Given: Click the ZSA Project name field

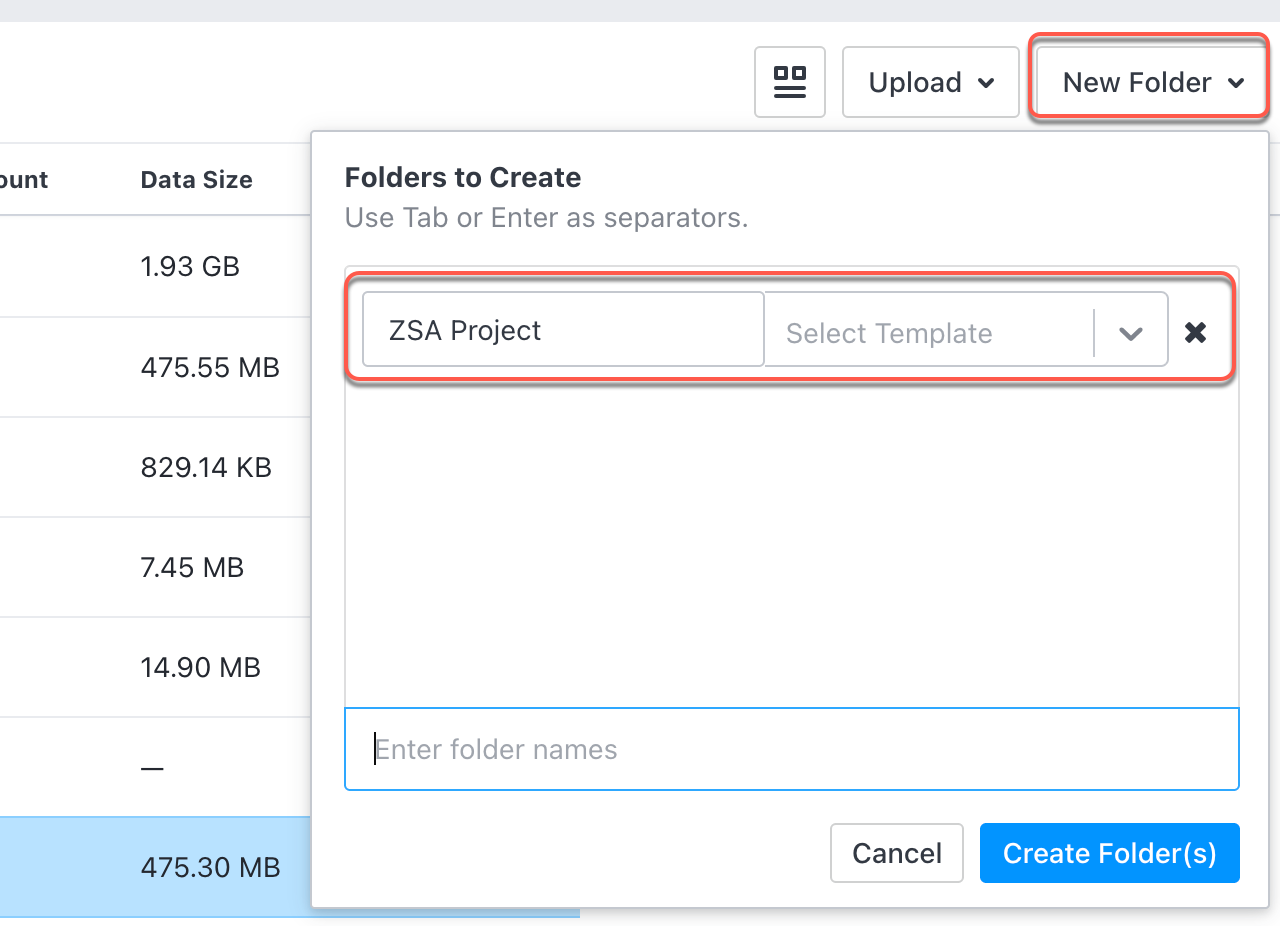Looking at the screenshot, I should (563, 330).
